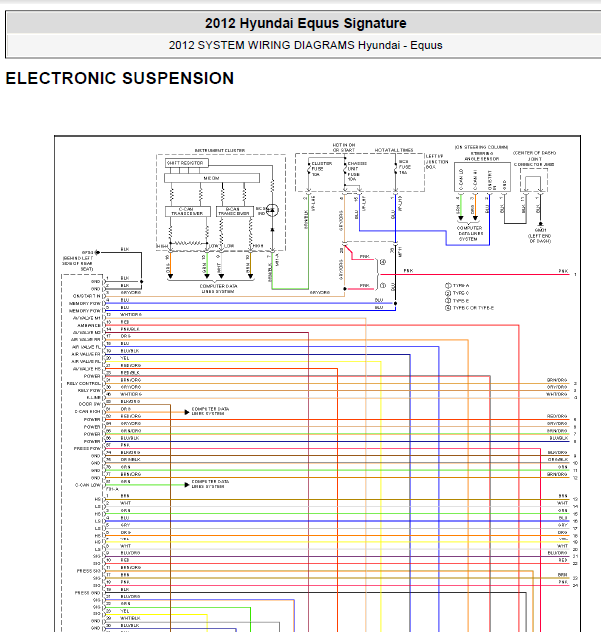Click the '(CENTER OF DASH)' note
Image resolution: width=601 pixels, height=632 pixels.
pyautogui.click(x=534, y=153)
